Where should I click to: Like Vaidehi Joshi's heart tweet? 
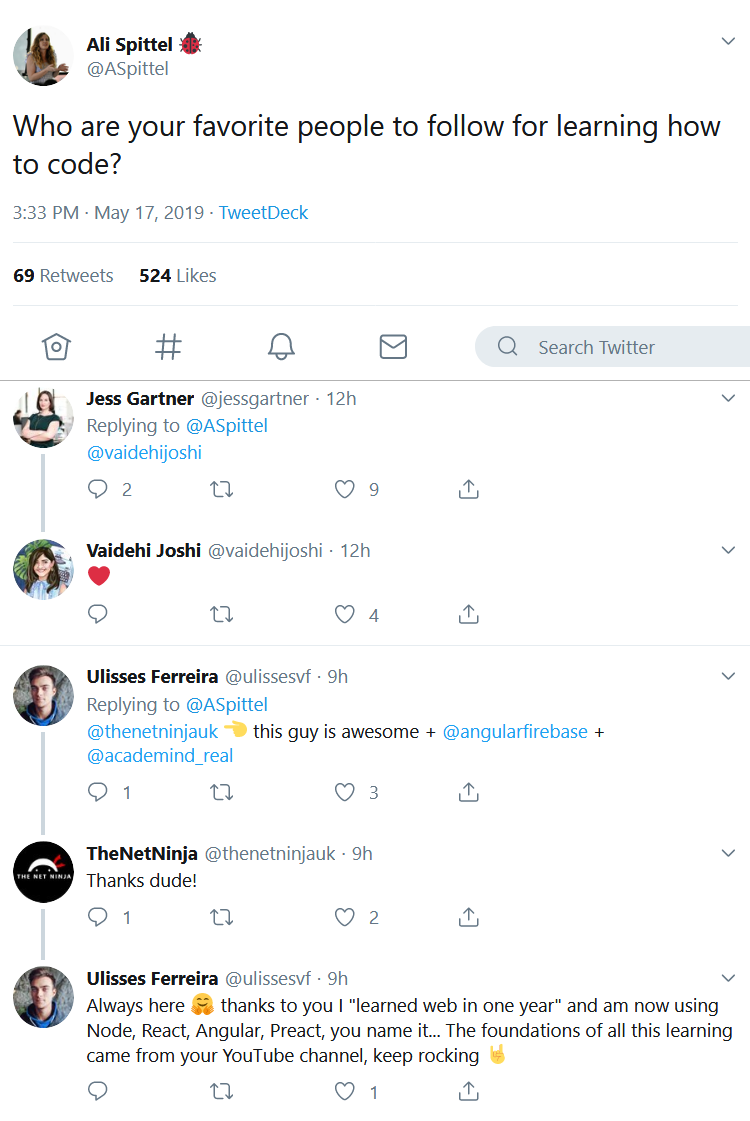(345, 614)
